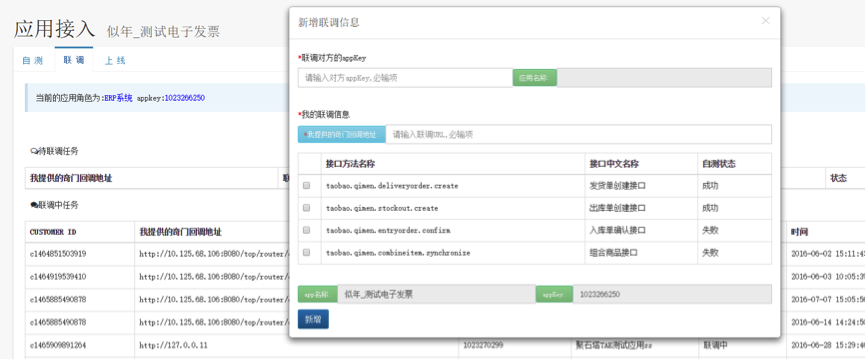The height and width of the screenshot is (360, 866).
Task: Check taobao.qimen.combineitem.synchronize row checkbox
Action: tap(307, 252)
